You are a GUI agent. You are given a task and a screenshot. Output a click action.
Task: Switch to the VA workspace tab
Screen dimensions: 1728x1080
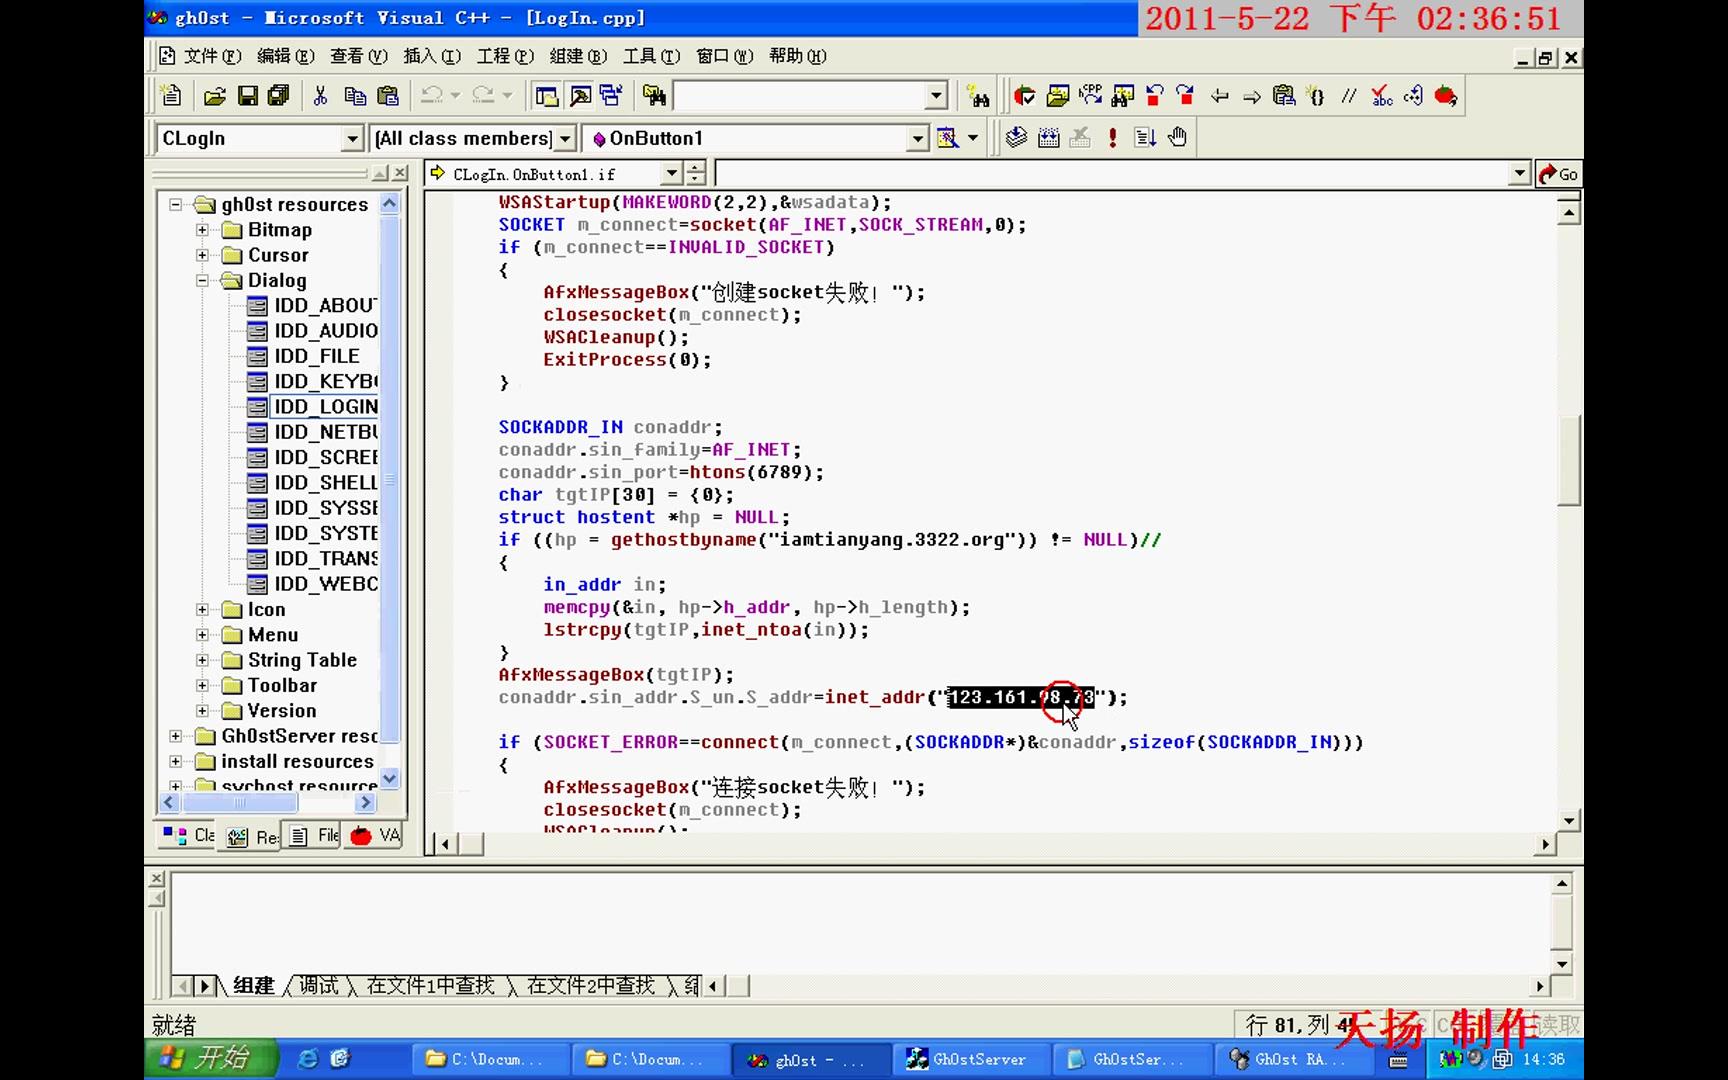[375, 836]
